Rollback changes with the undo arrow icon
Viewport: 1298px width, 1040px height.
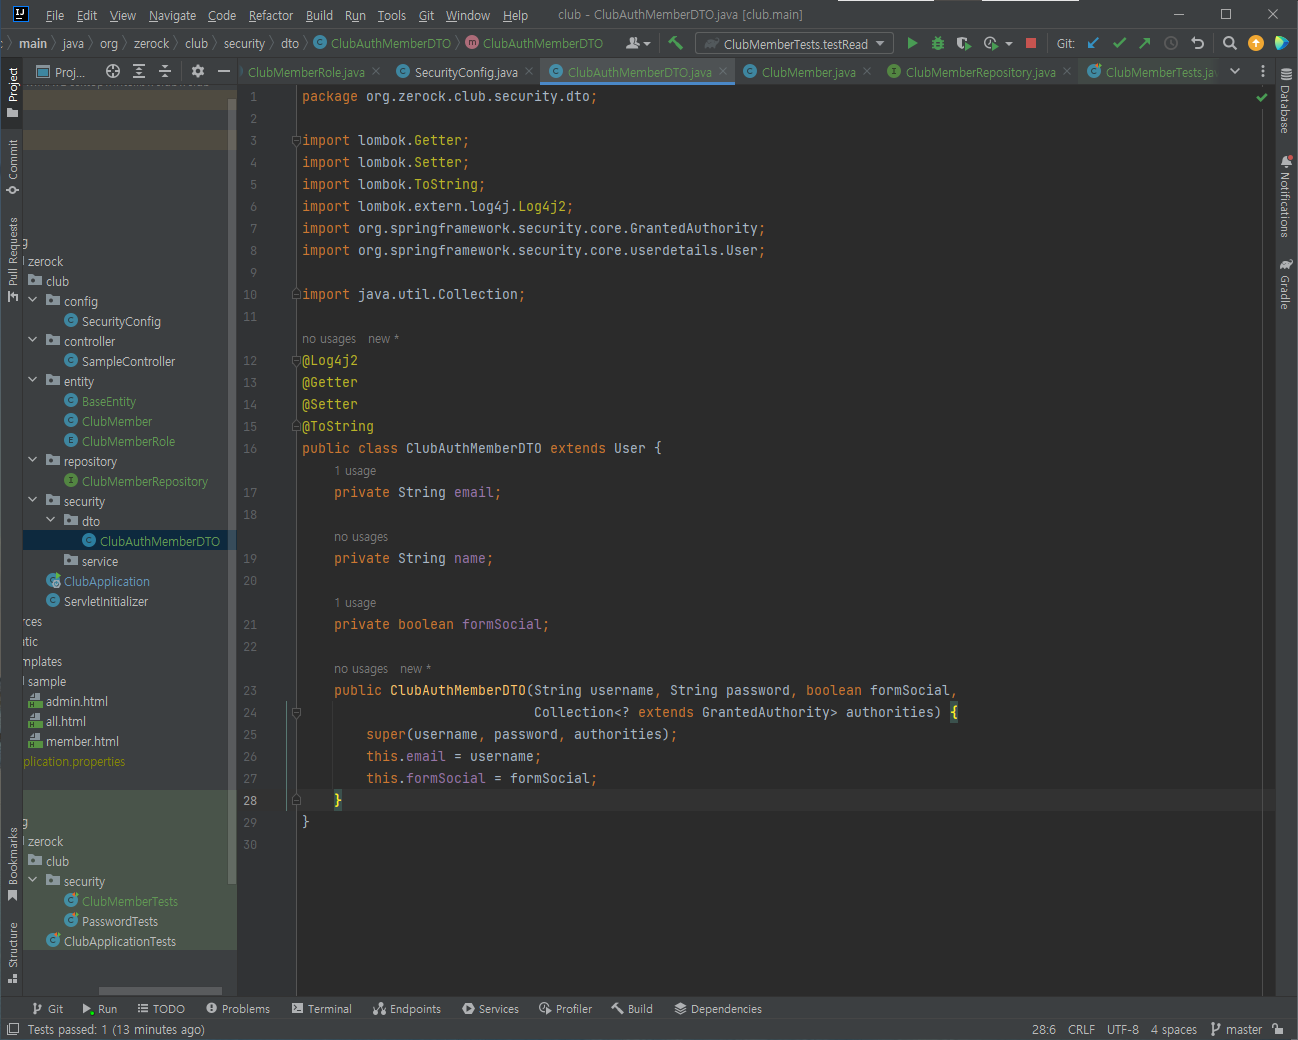(1197, 43)
